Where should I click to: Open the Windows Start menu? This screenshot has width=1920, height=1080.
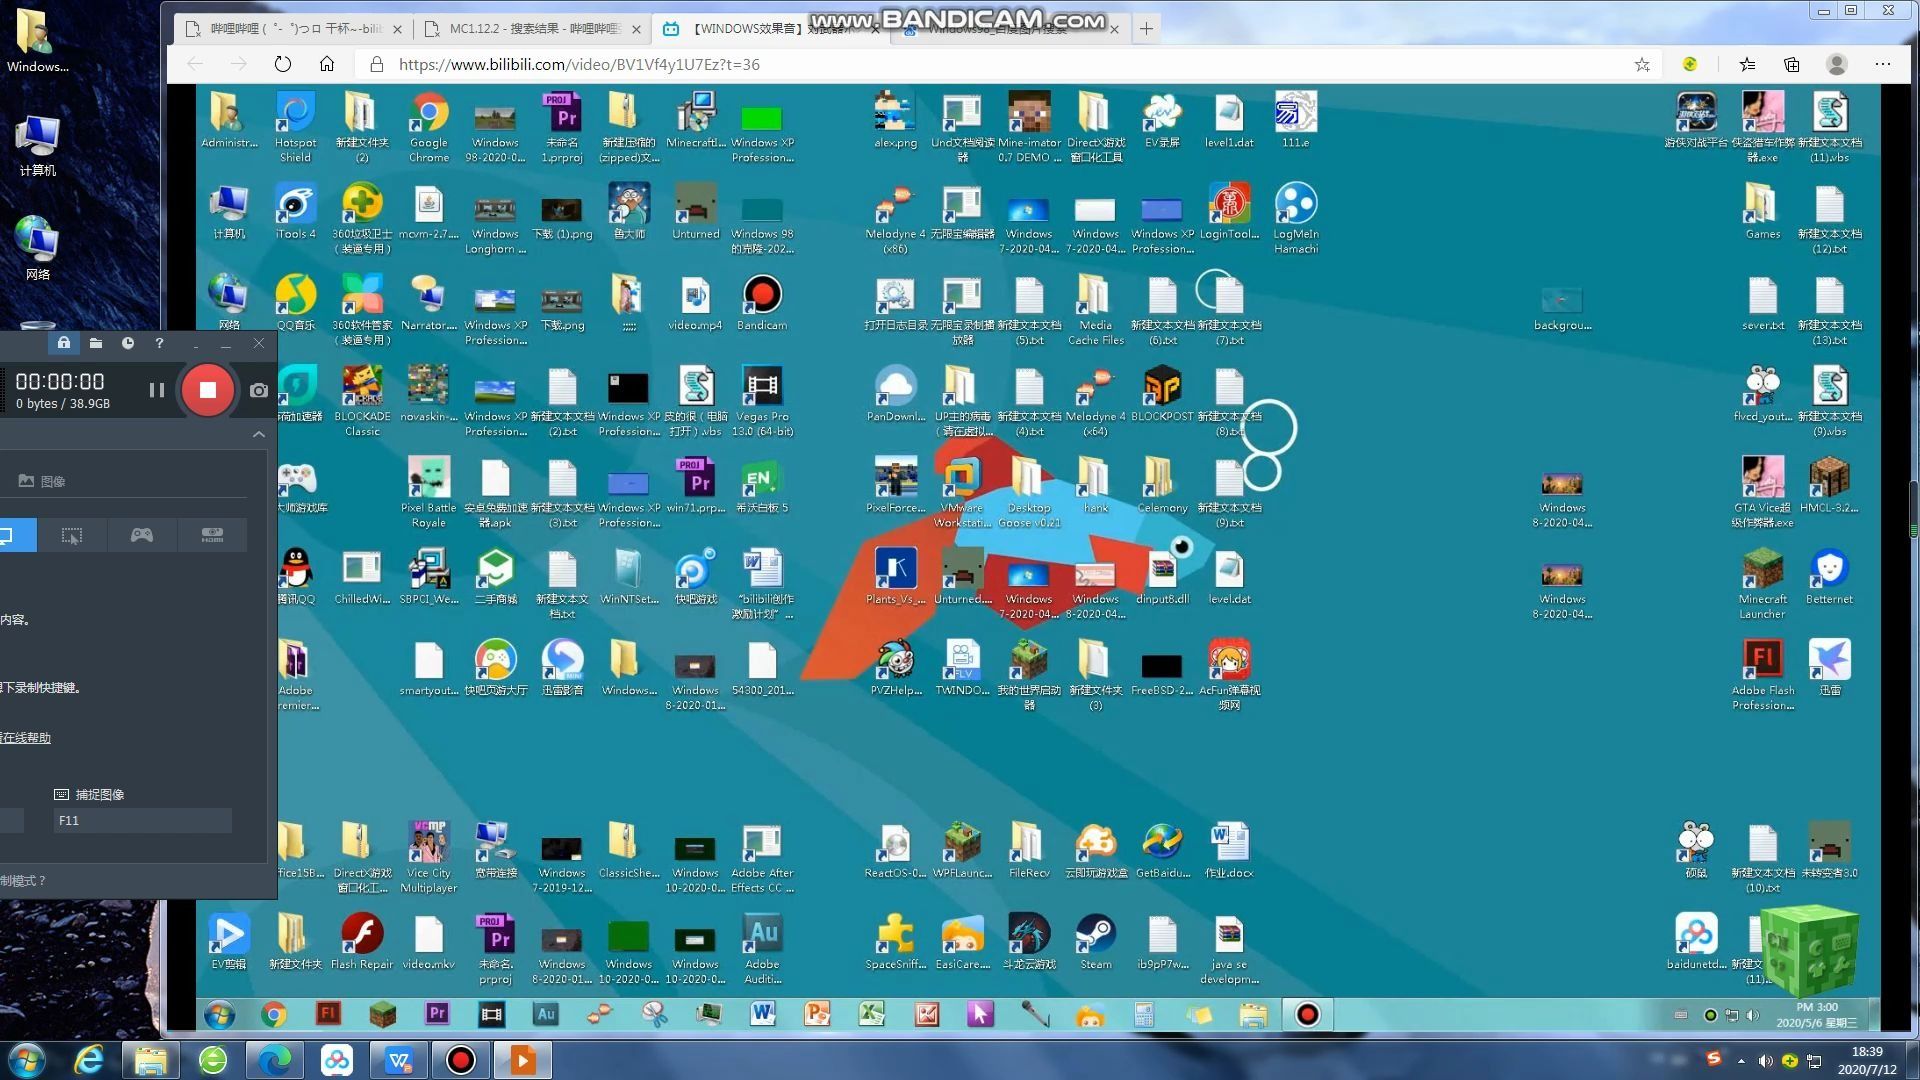25,1059
